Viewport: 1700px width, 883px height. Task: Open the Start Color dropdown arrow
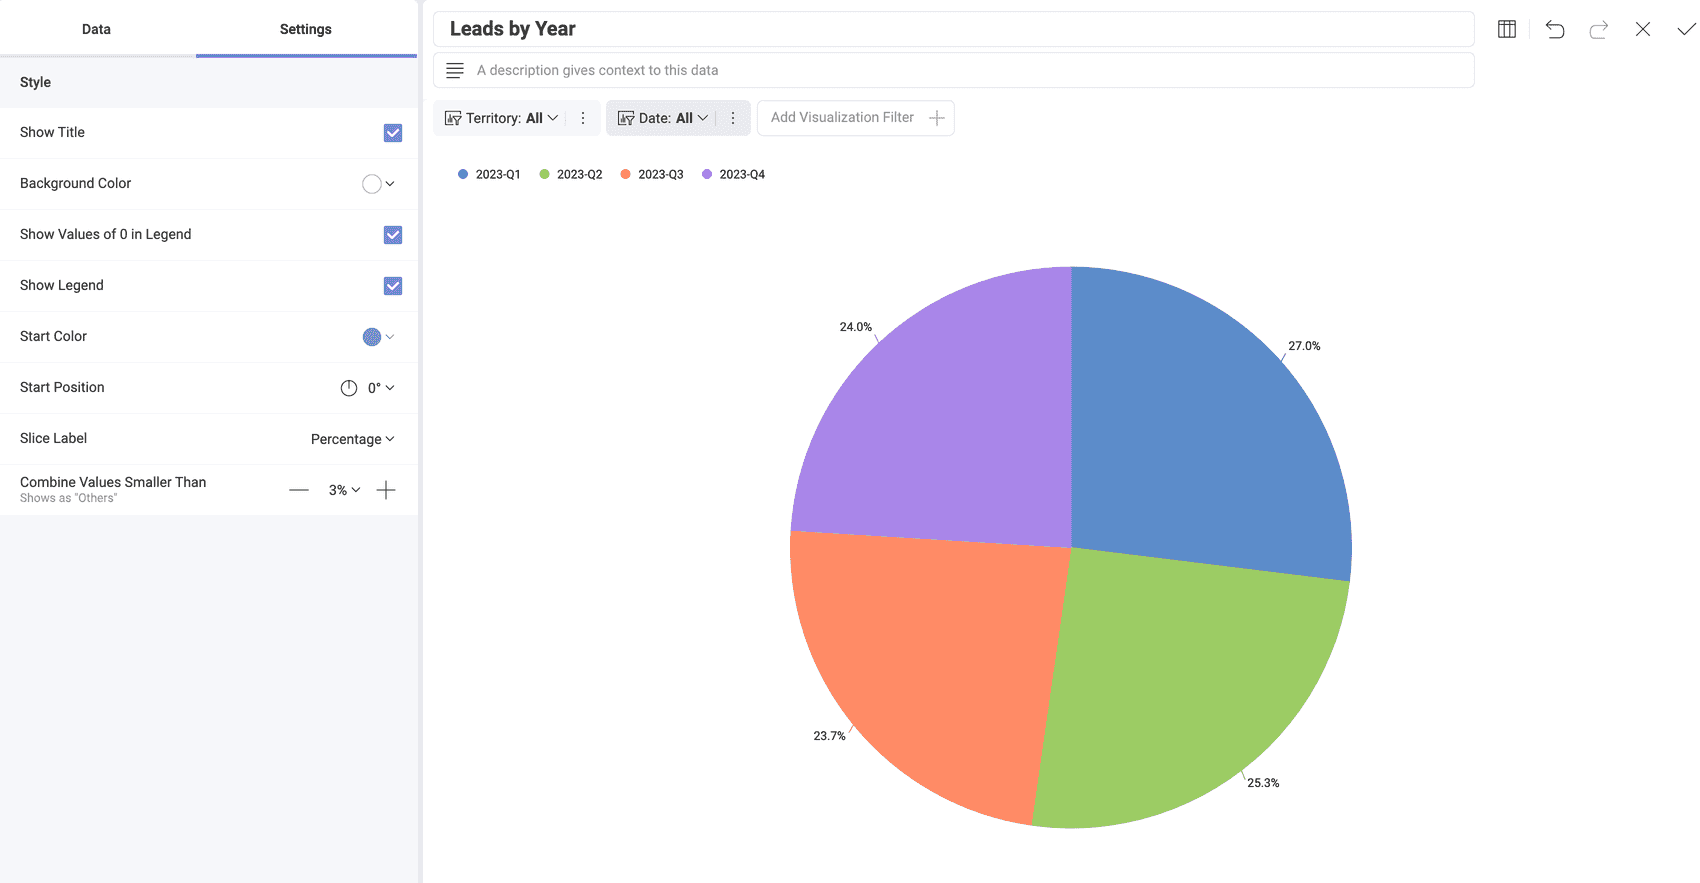390,337
